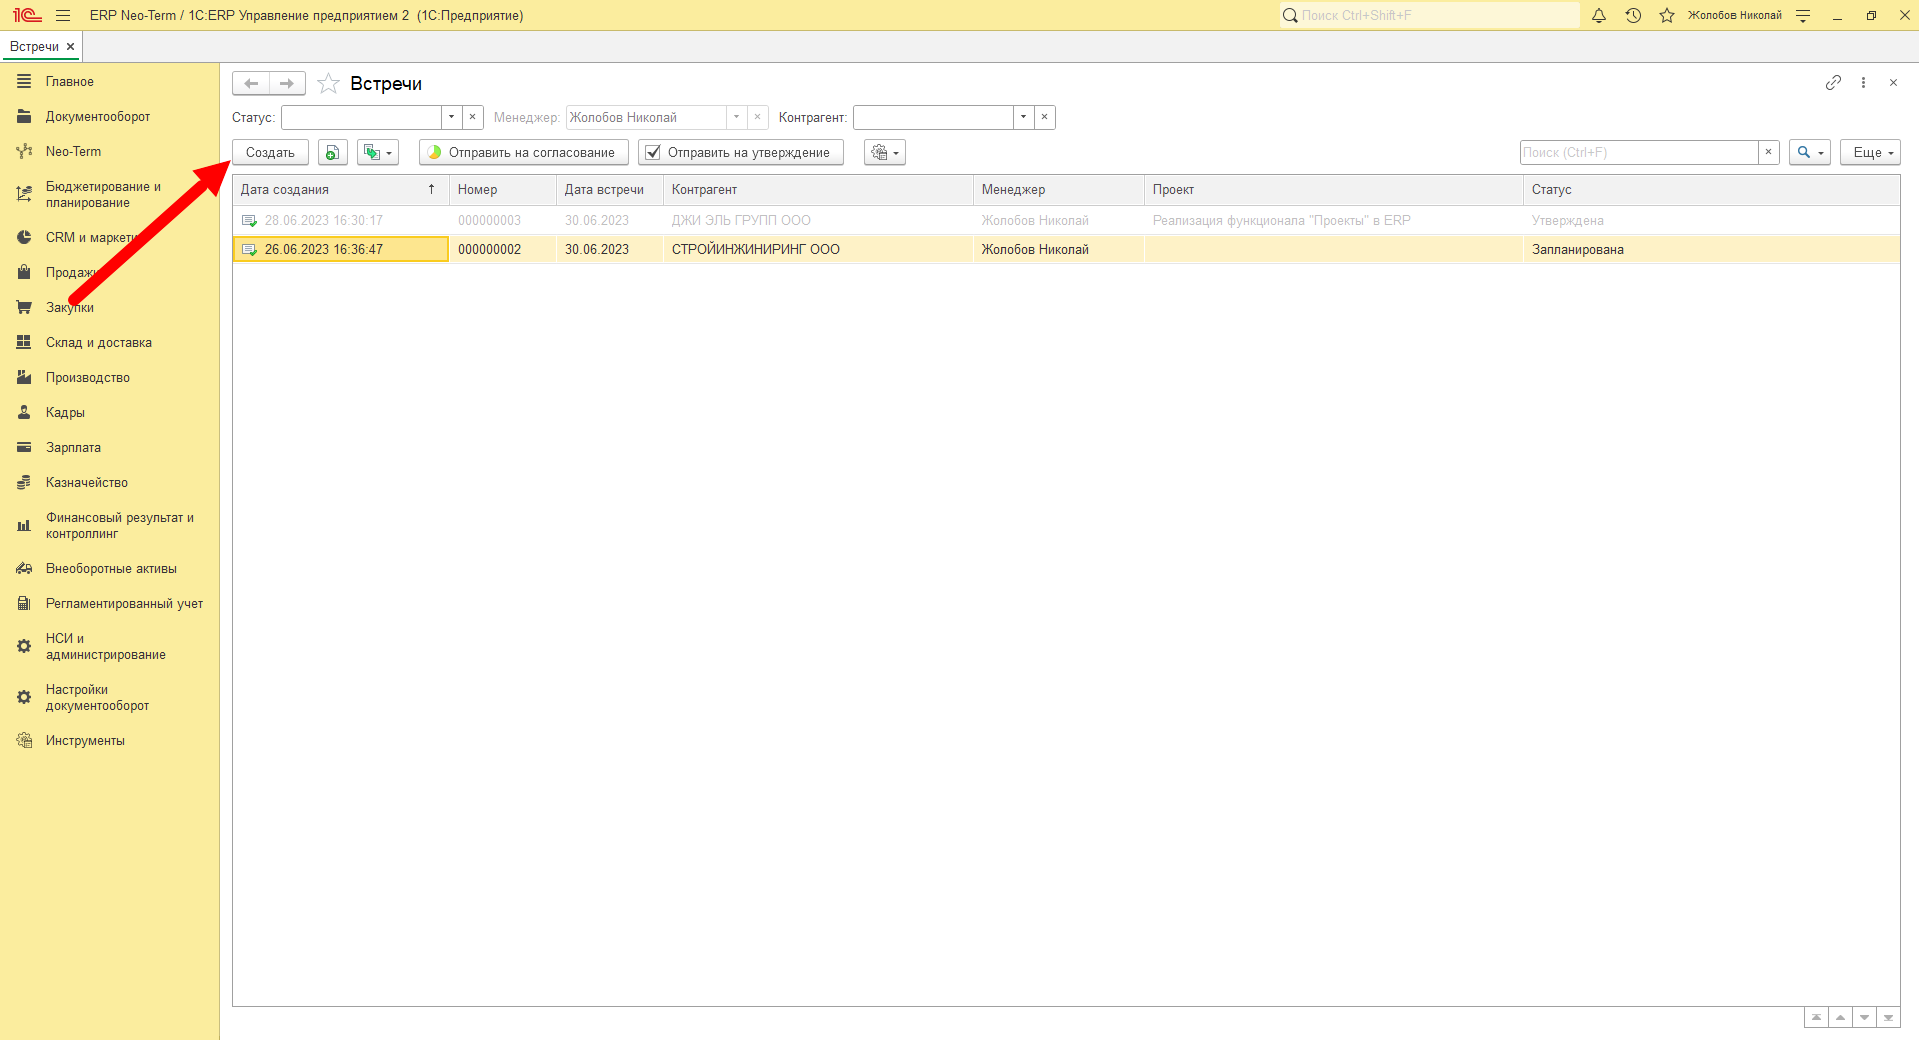Open the Казначейство section
Viewport: 1919px width, 1040px height.
point(86,483)
